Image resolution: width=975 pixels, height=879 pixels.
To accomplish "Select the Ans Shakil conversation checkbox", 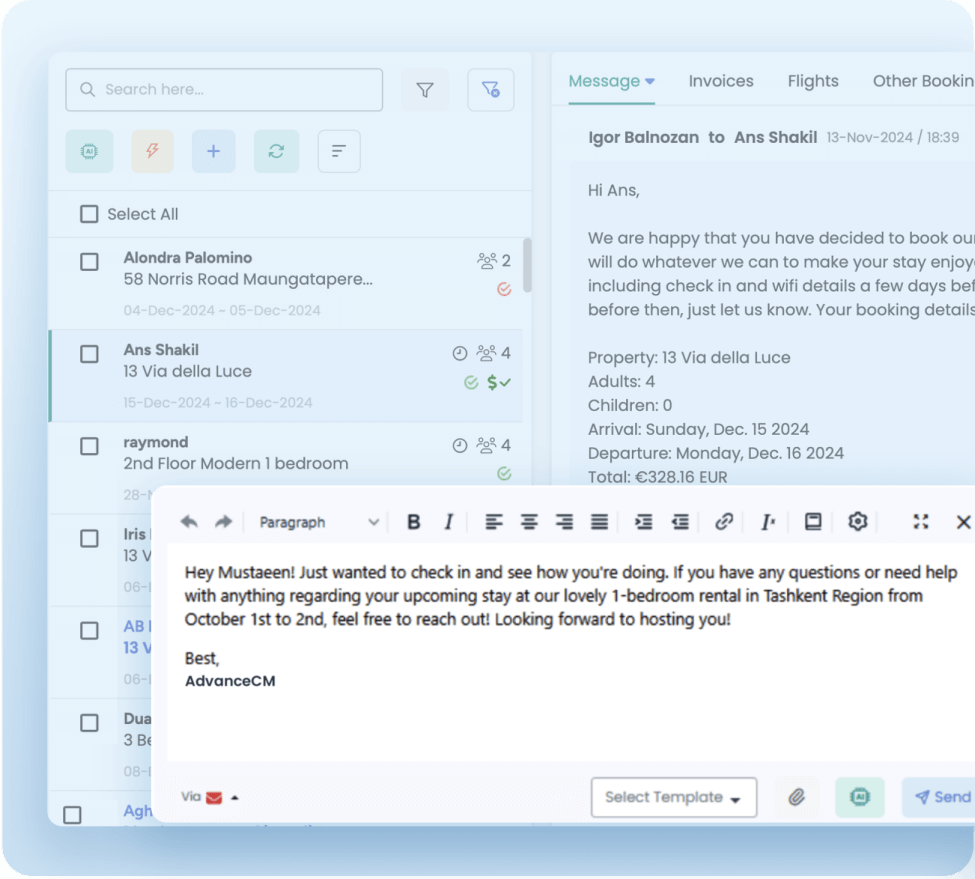I will pyautogui.click(x=90, y=354).
